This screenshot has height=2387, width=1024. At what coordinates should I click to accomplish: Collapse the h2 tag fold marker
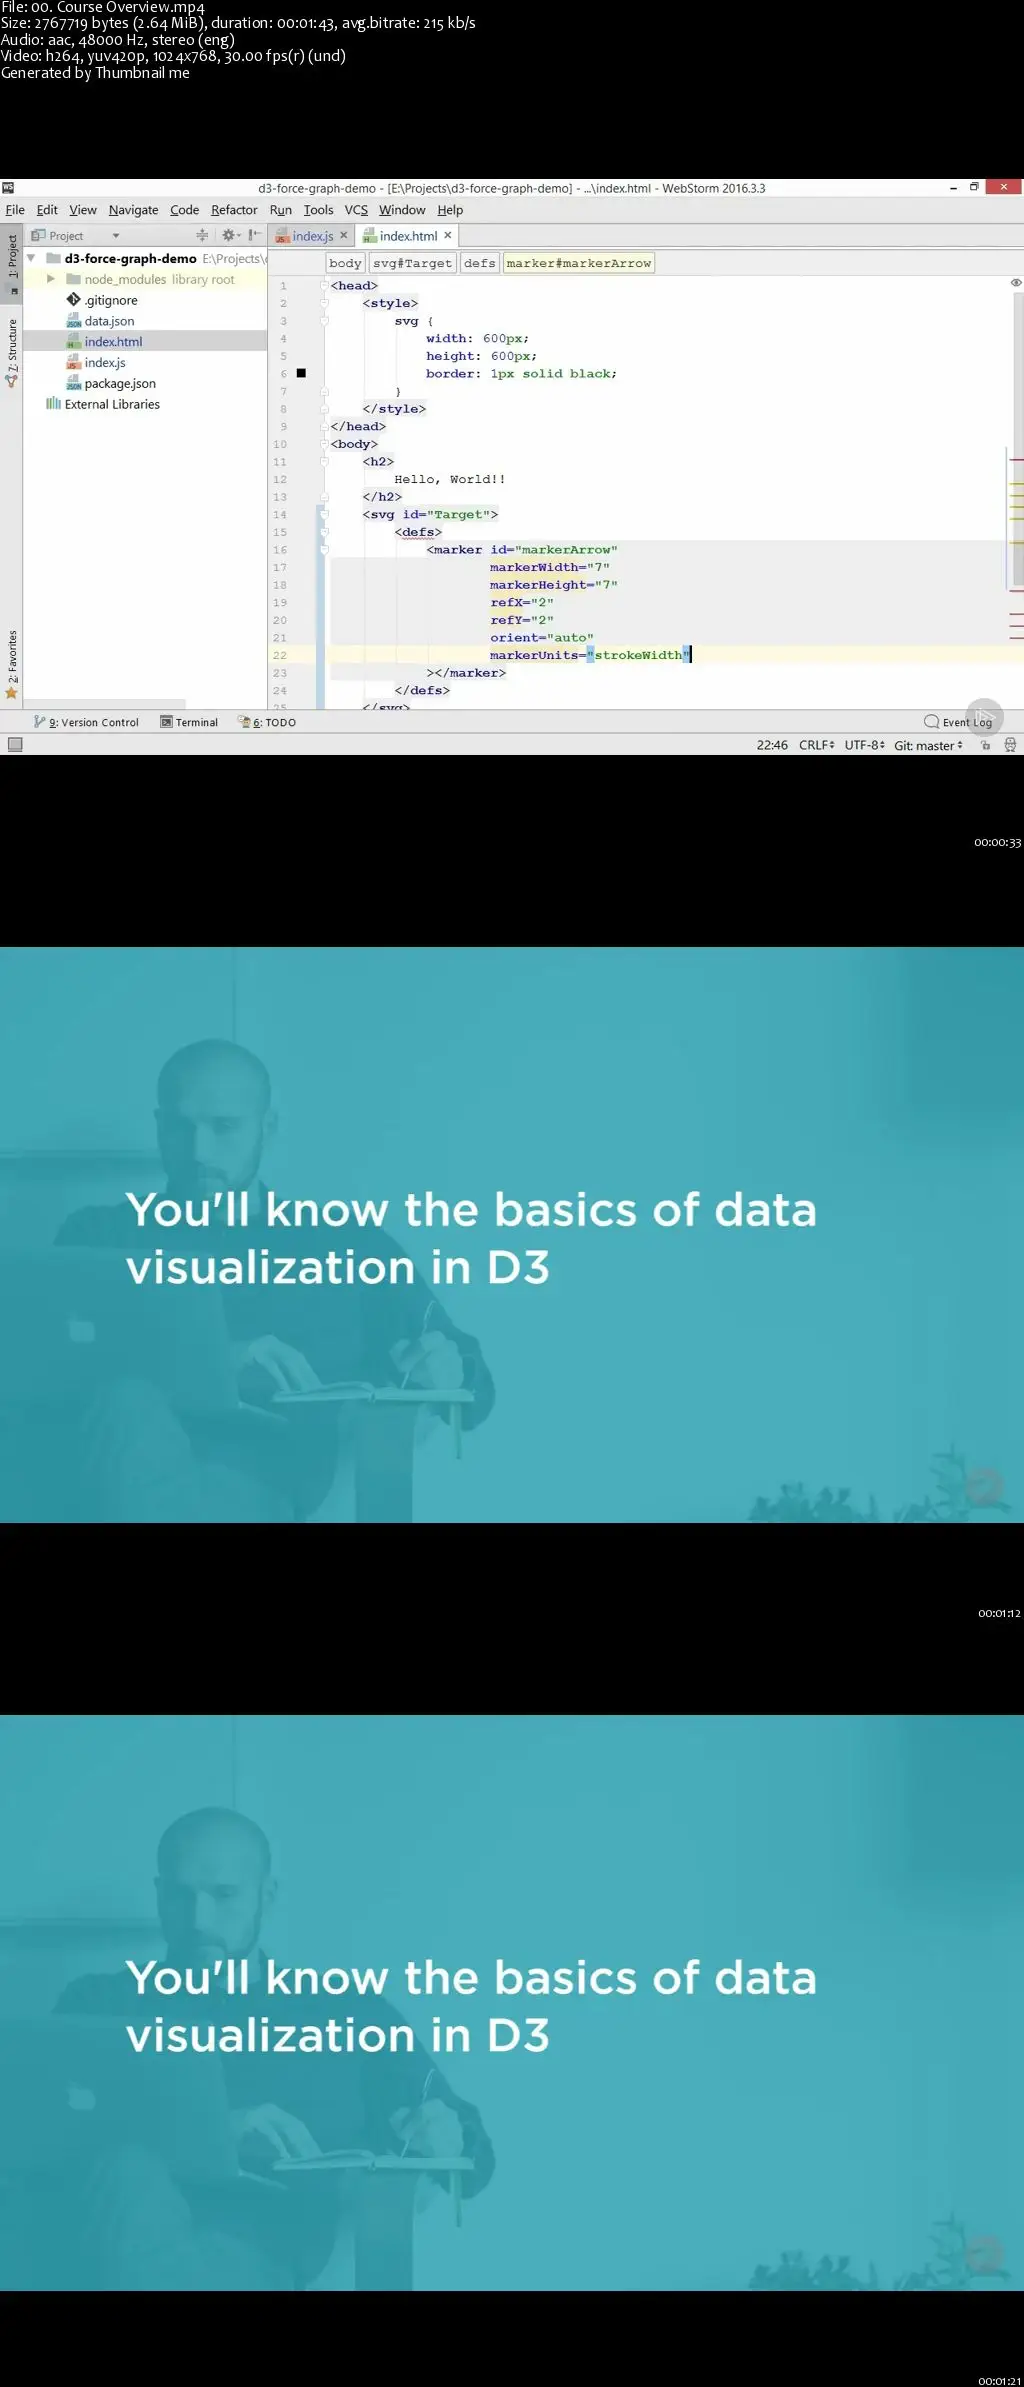[x=324, y=462]
